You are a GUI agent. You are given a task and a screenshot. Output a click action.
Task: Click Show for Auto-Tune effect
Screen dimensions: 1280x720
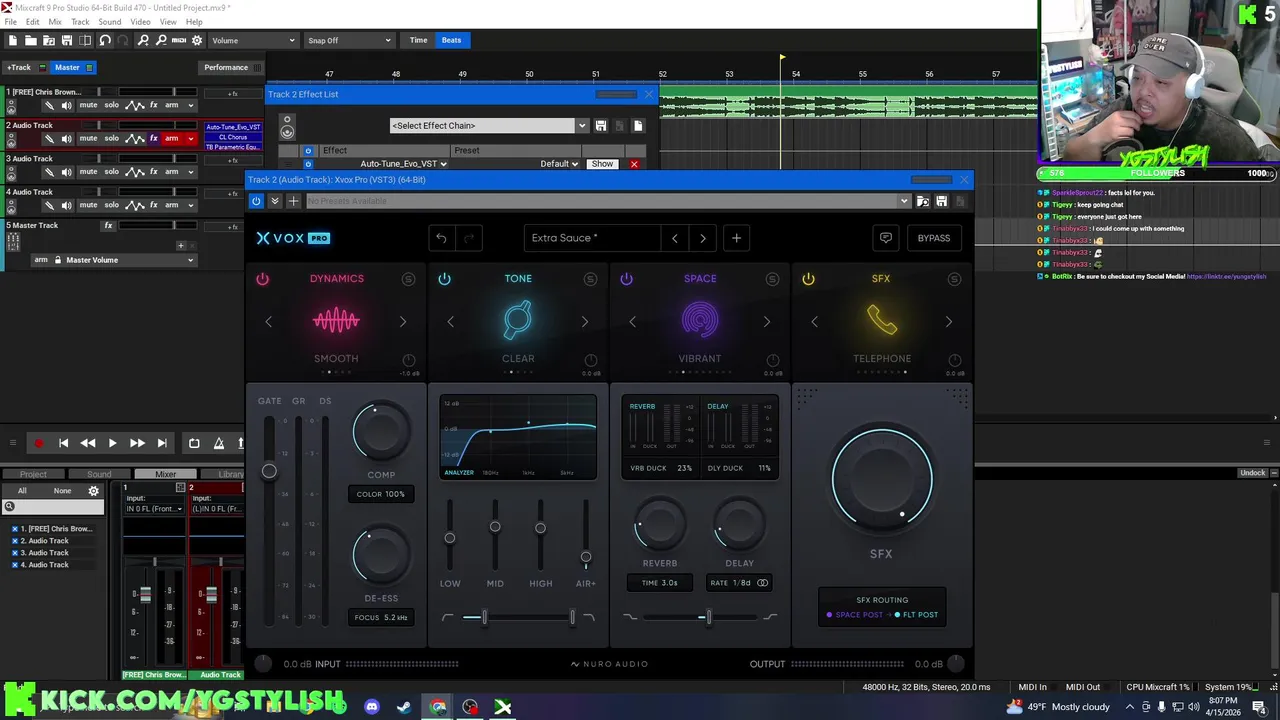point(602,164)
